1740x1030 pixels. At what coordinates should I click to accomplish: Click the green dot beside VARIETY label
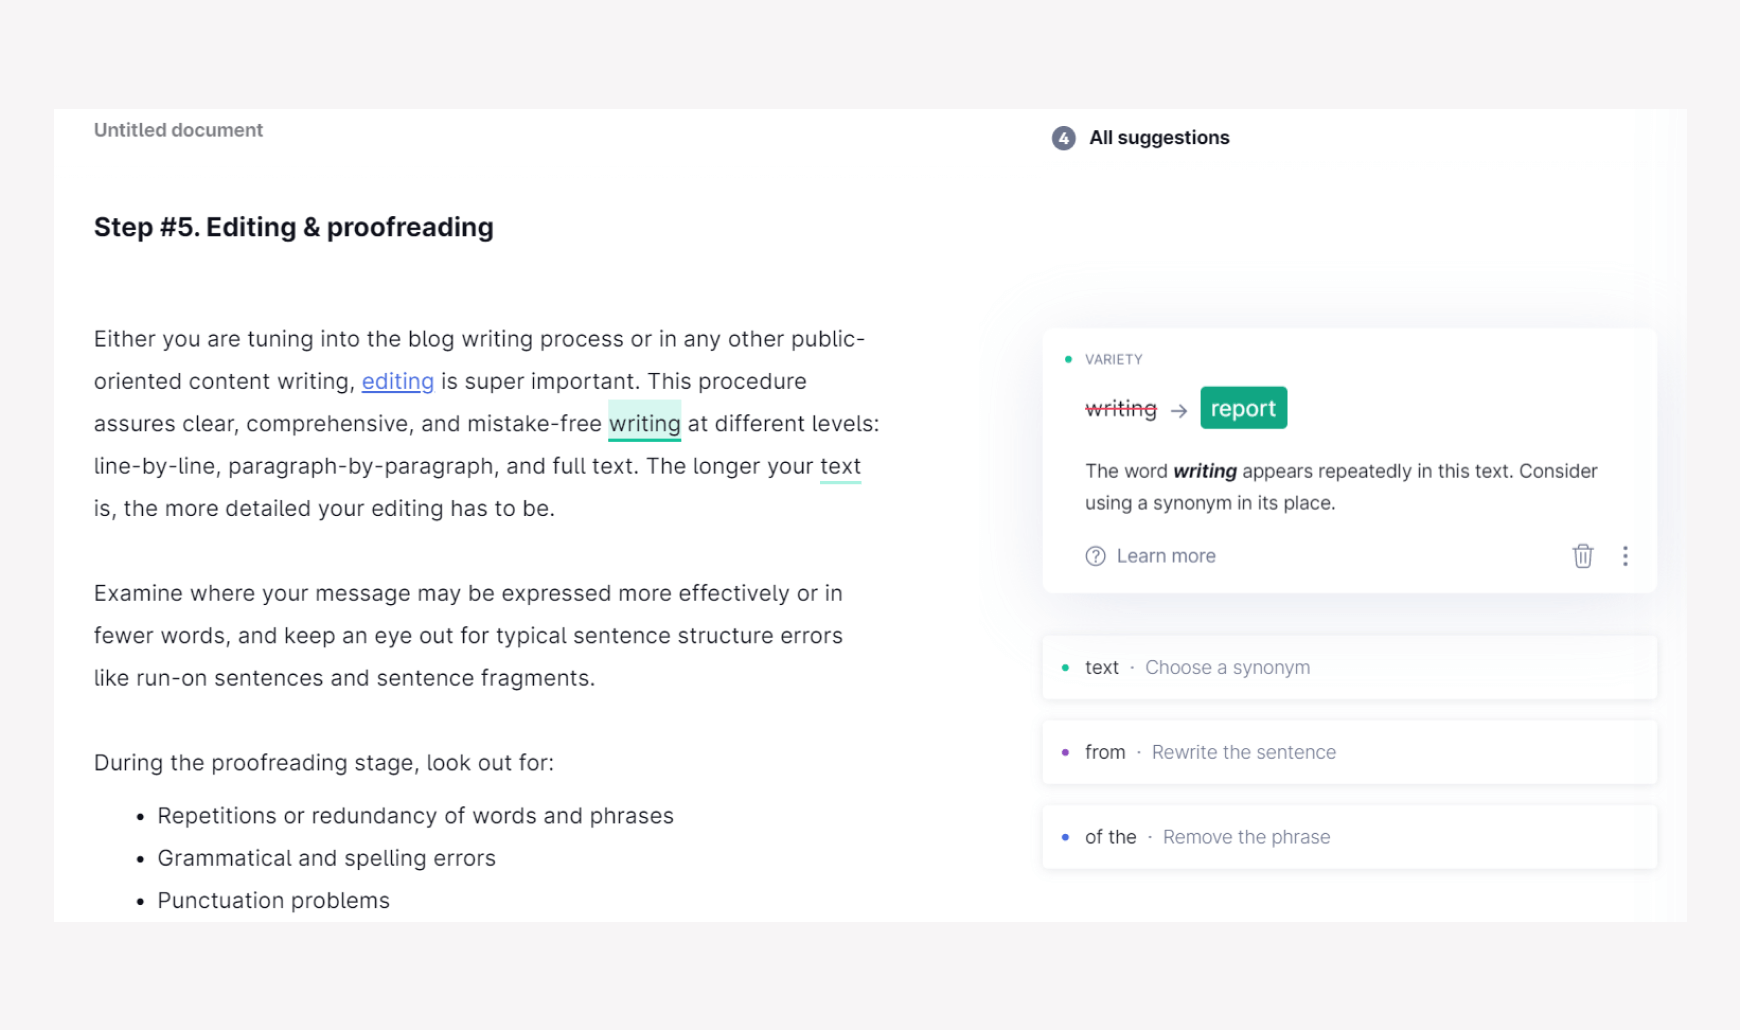point(1068,359)
